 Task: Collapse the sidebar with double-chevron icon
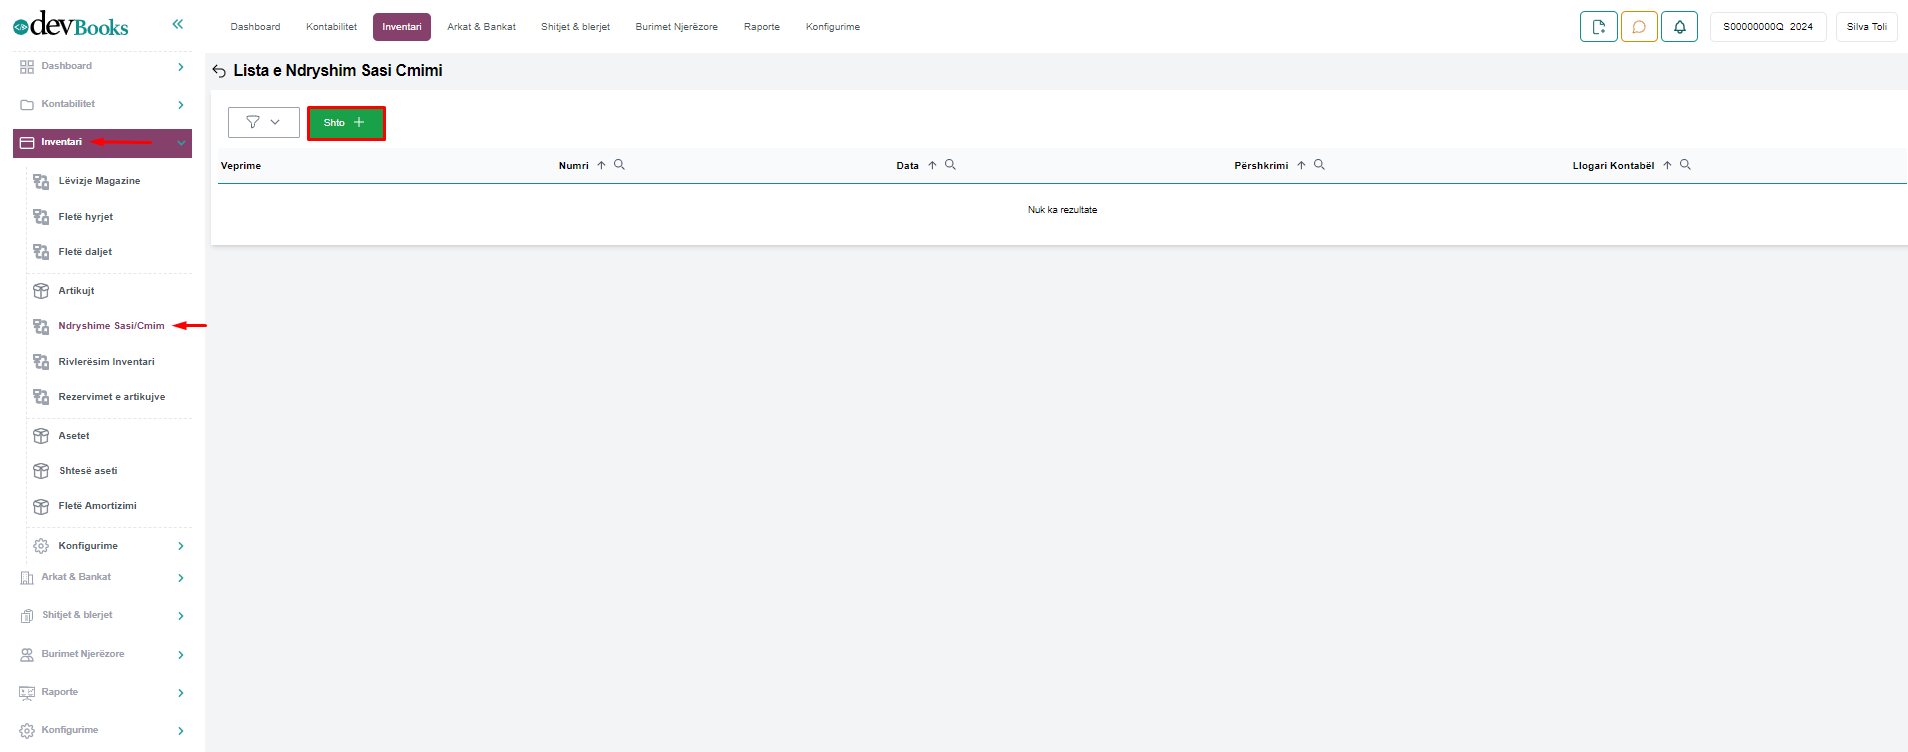coord(178,24)
